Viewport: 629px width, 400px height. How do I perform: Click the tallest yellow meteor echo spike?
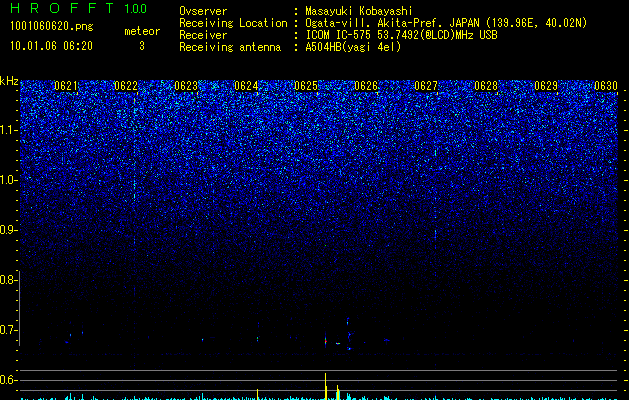tap(326, 386)
